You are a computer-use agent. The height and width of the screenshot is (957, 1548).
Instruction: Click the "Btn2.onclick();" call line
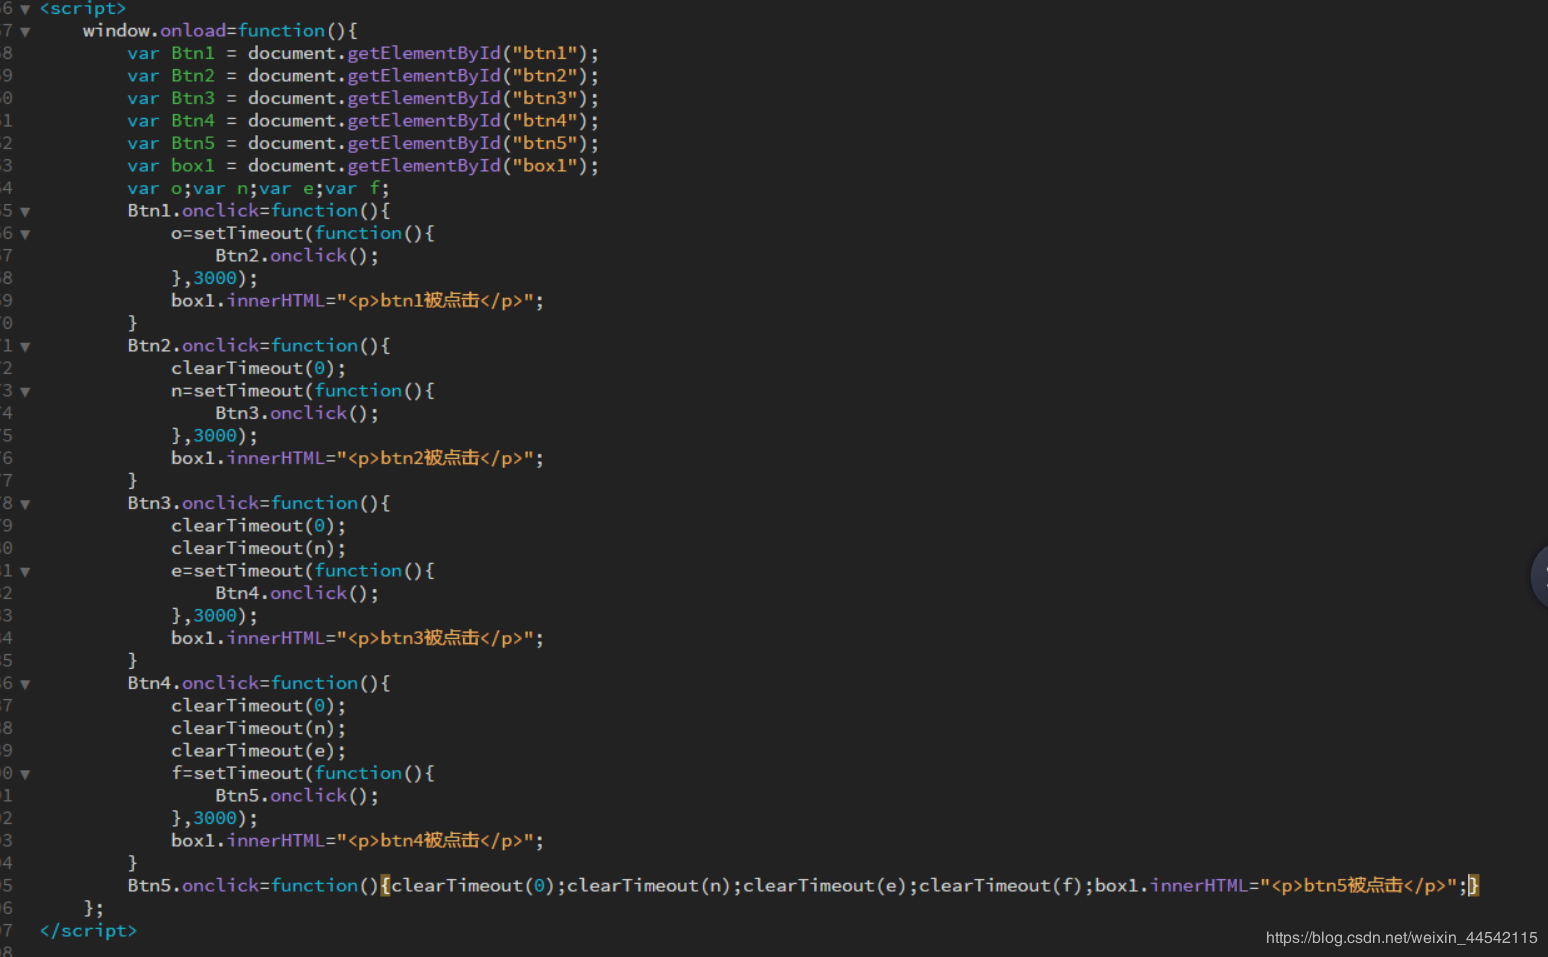(x=297, y=256)
